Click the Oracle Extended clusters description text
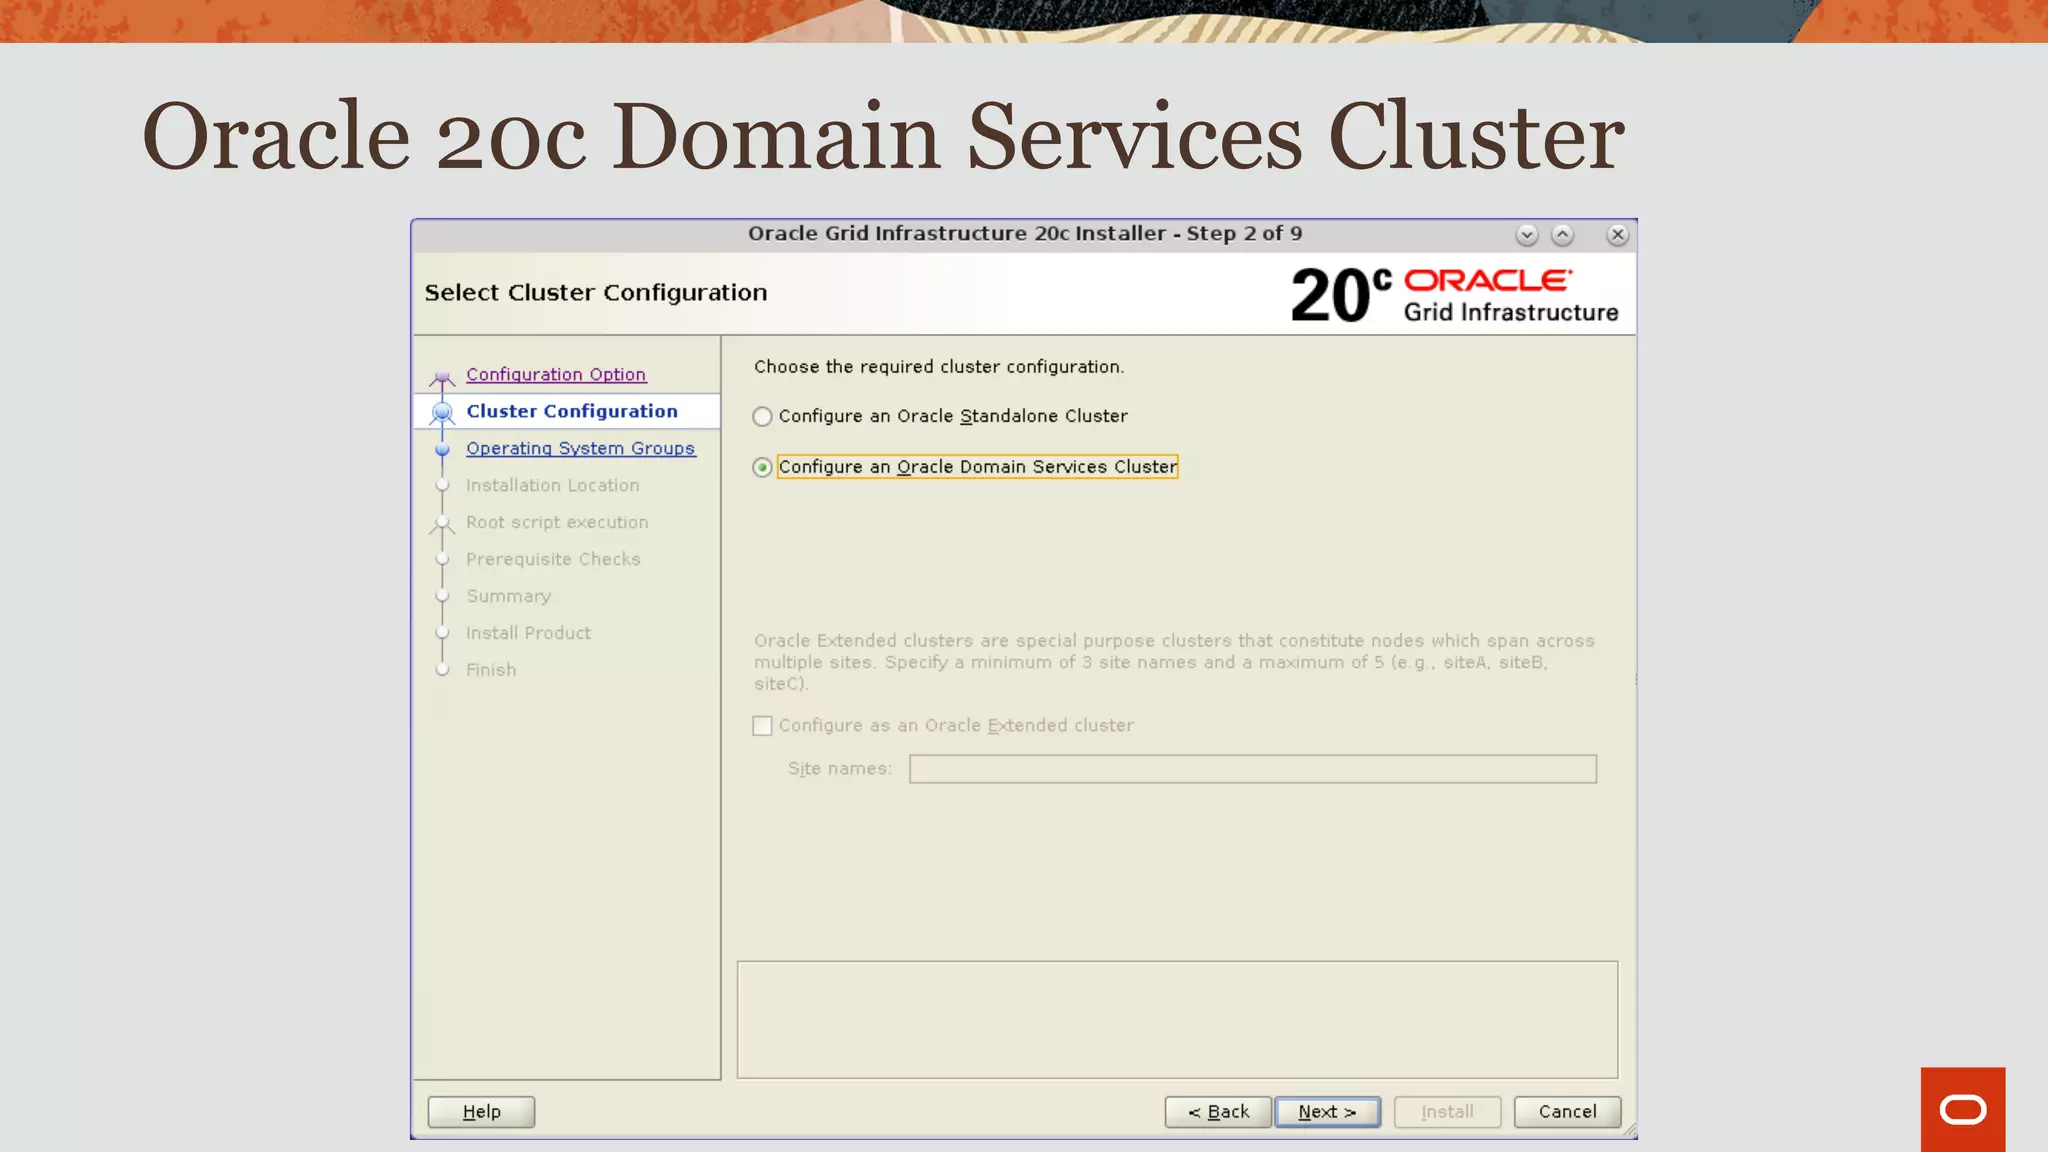The width and height of the screenshot is (2048, 1152). (x=1174, y=662)
